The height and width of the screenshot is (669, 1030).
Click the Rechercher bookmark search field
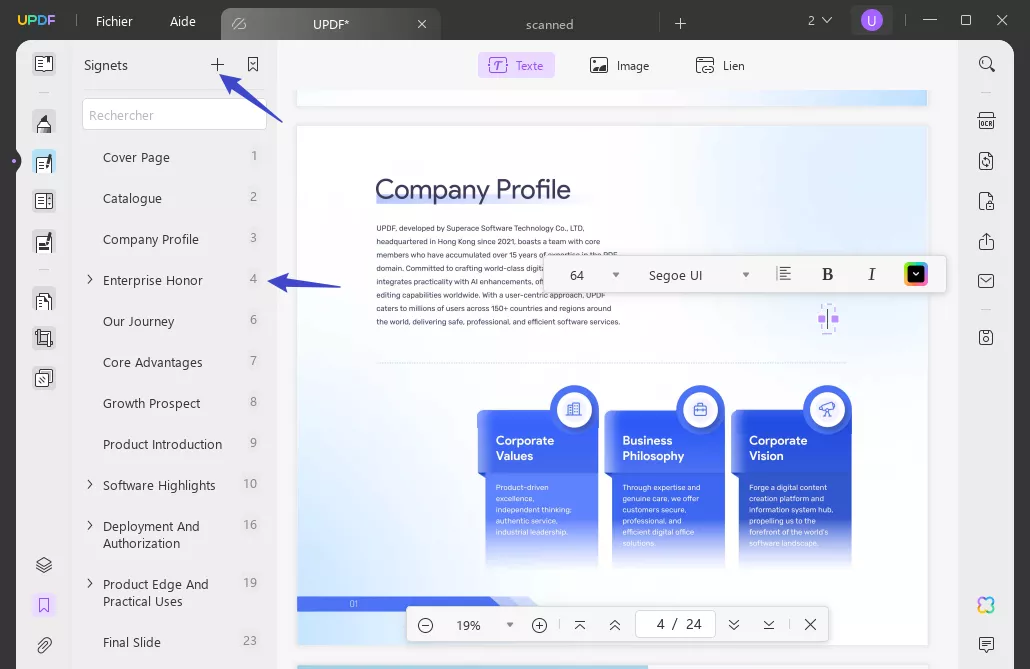click(174, 115)
